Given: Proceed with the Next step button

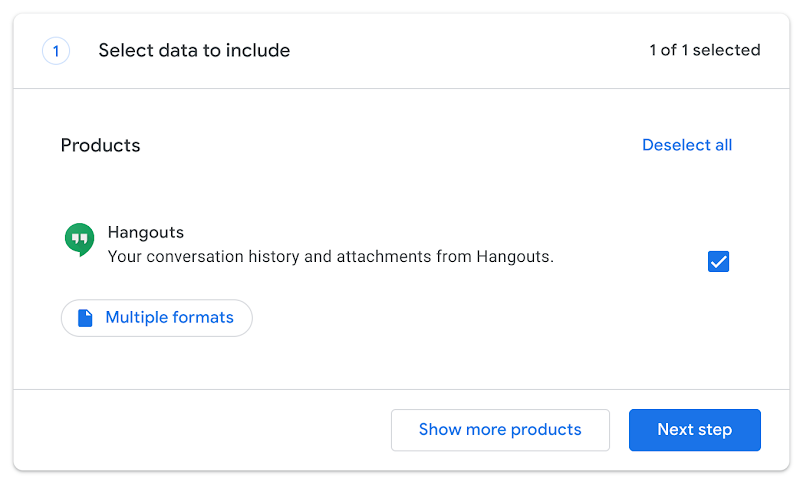Looking at the screenshot, I should (x=694, y=430).
